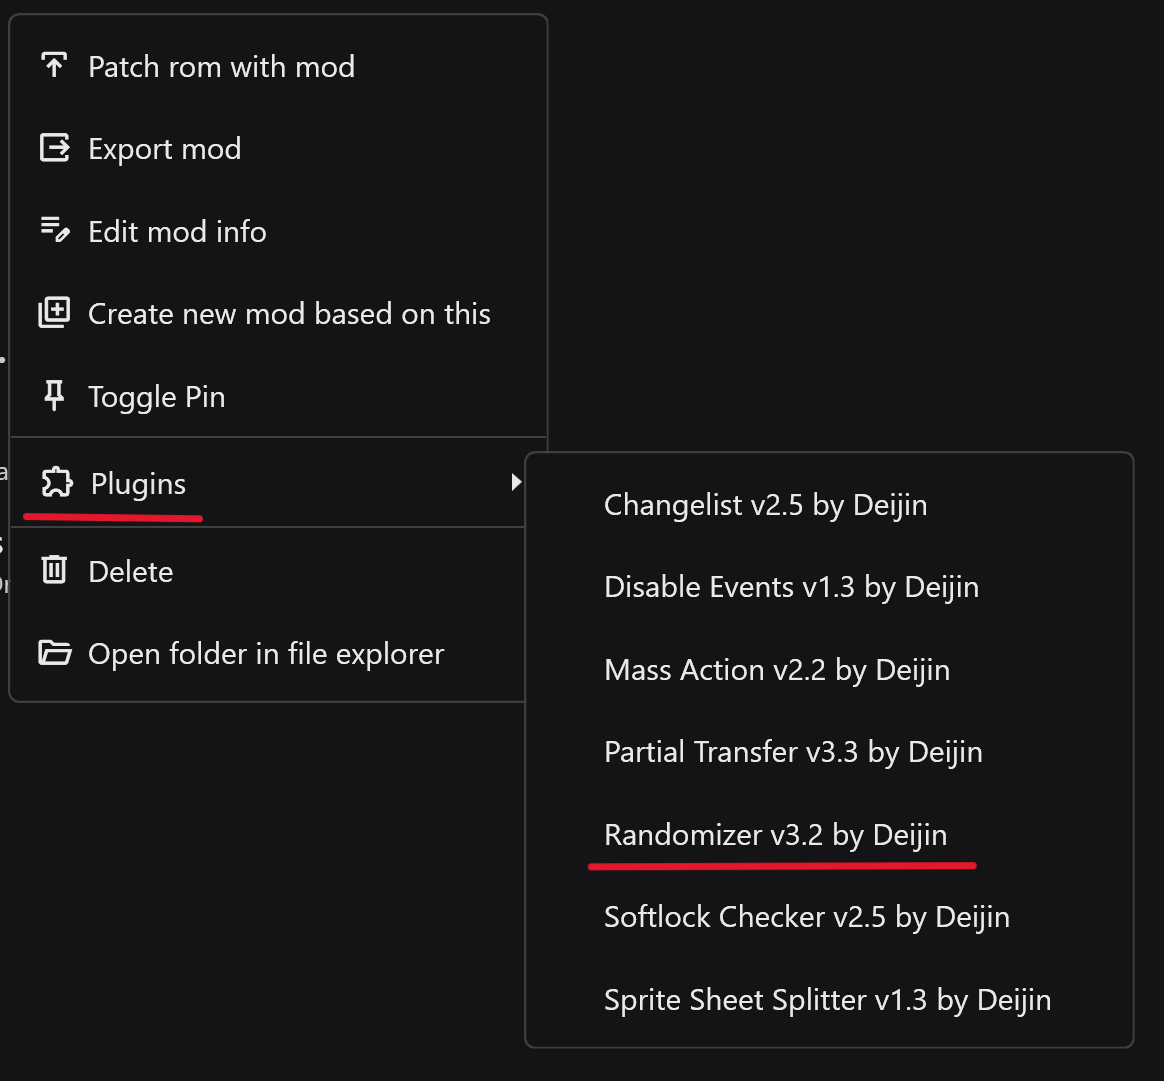Image resolution: width=1164 pixels, height=1081 pixels.
Task: Open folder in file explorer
Action: (x=266, y=654)
